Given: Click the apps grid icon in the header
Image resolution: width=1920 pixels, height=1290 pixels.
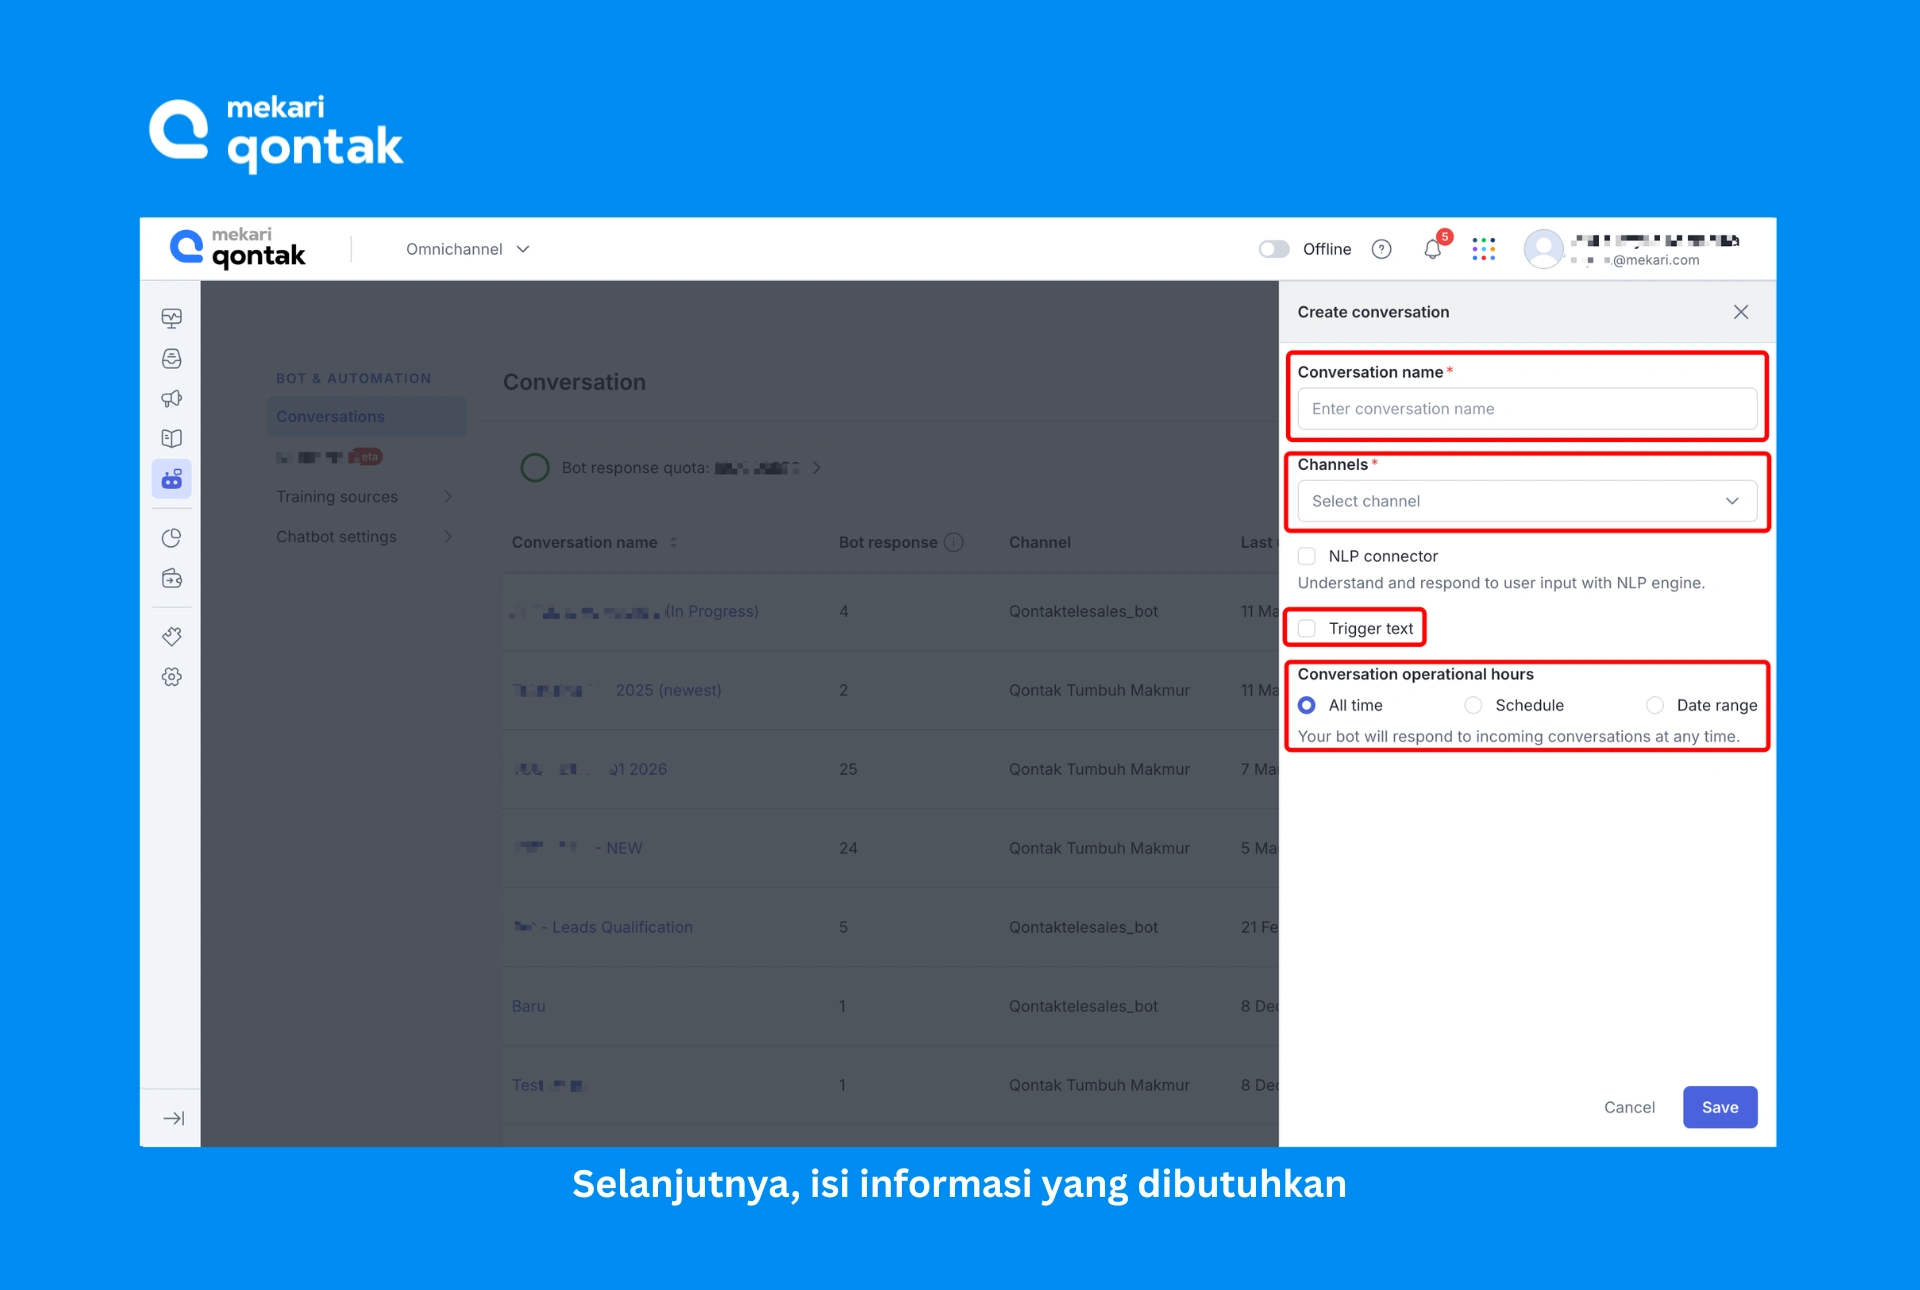Looking at the screenshot, I should [1483, 249].
